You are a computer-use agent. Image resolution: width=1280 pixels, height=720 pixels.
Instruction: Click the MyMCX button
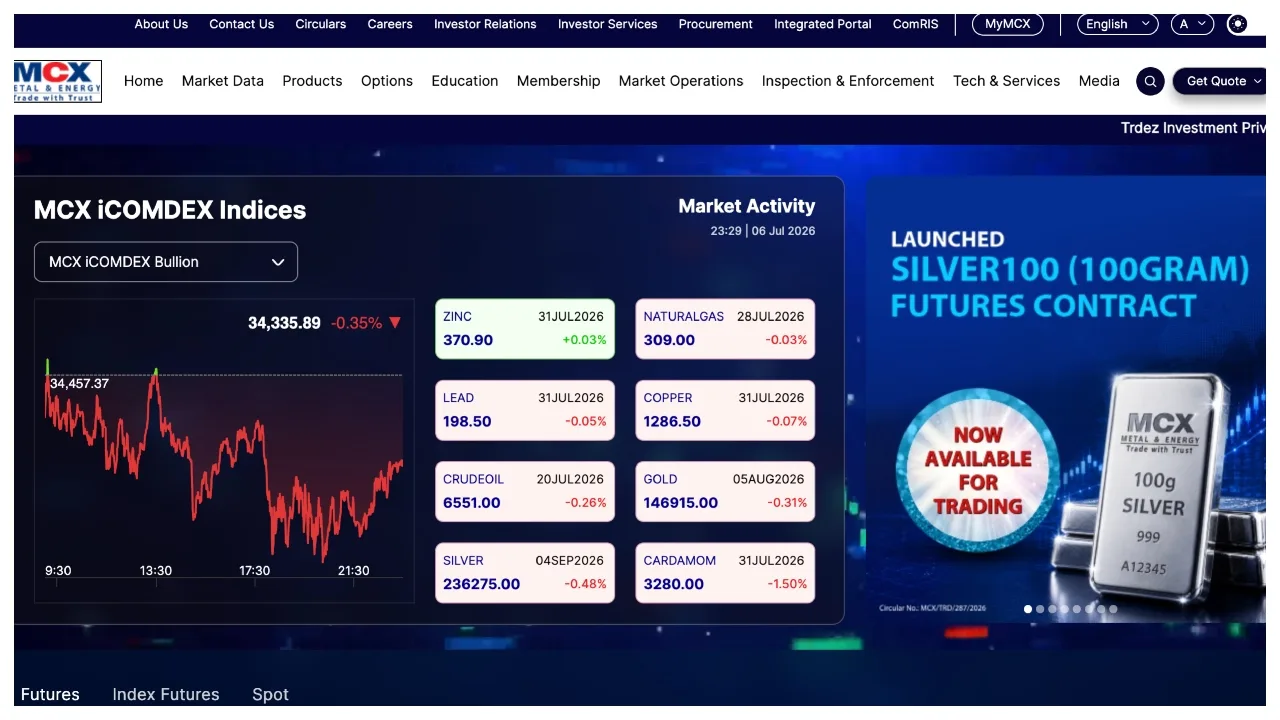(1008, 24)
